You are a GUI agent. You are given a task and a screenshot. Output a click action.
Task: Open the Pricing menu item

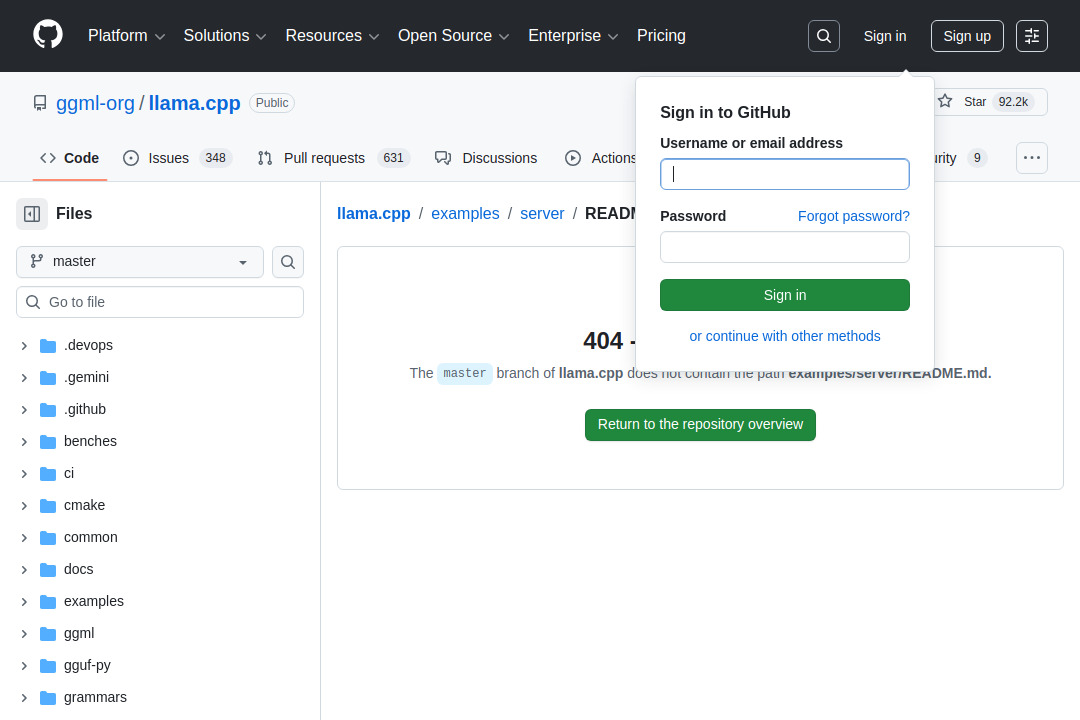(661, 36)
